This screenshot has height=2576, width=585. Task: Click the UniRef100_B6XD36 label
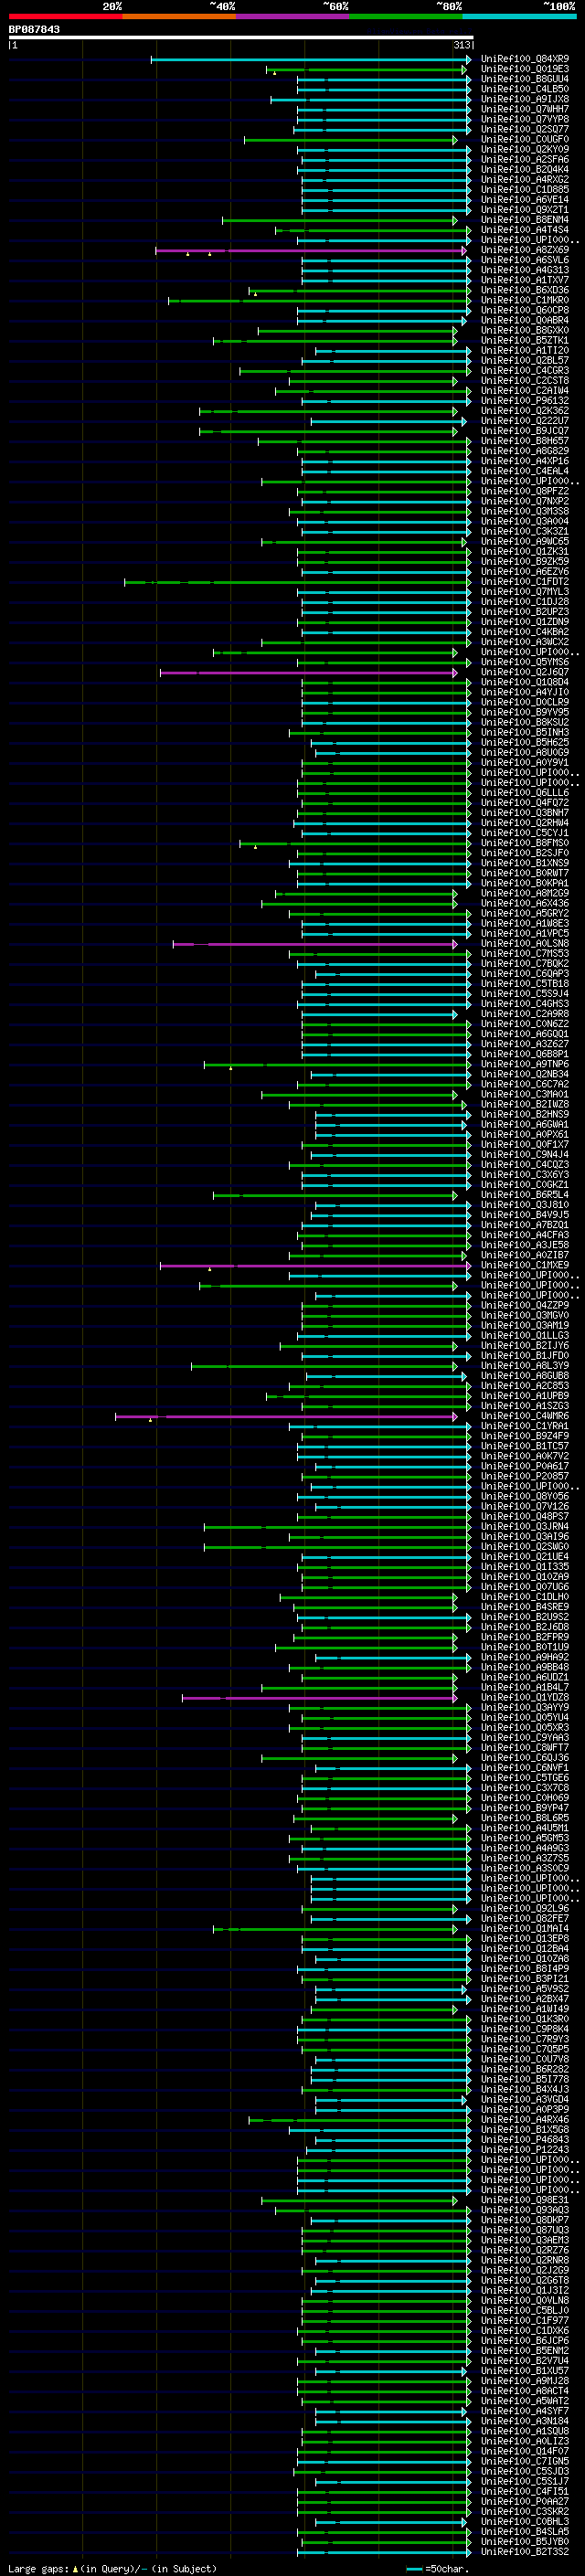pos(524,290)
